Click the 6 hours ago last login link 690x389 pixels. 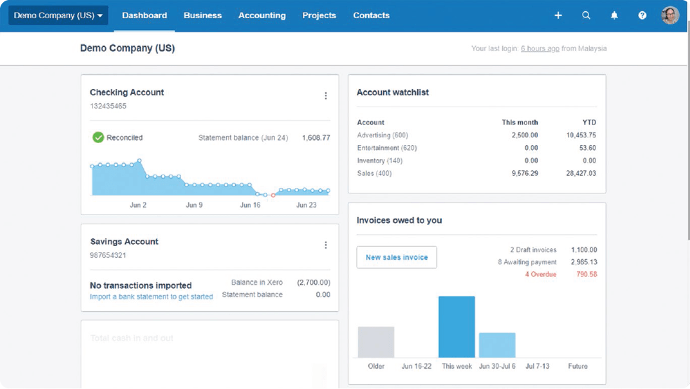point(540,48)
